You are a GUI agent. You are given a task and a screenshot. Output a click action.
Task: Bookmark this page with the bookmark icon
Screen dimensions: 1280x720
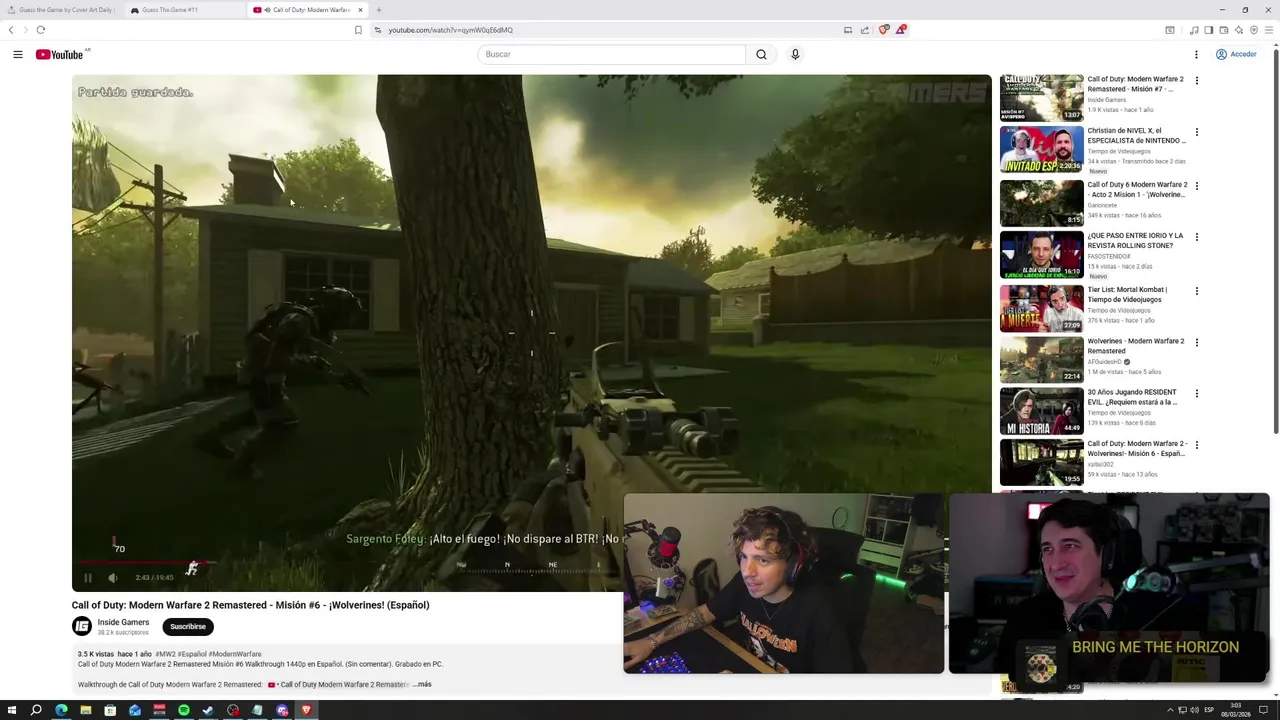point(358,30)
